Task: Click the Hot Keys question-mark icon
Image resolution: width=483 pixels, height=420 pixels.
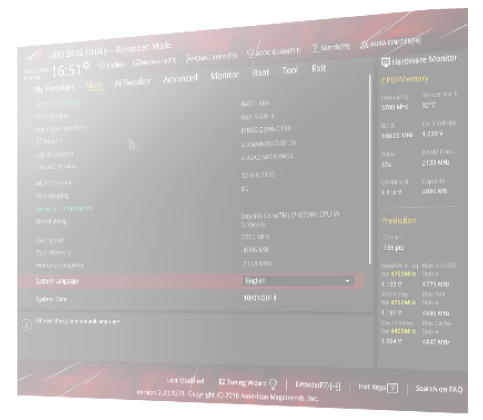Action: click(393, 388)
